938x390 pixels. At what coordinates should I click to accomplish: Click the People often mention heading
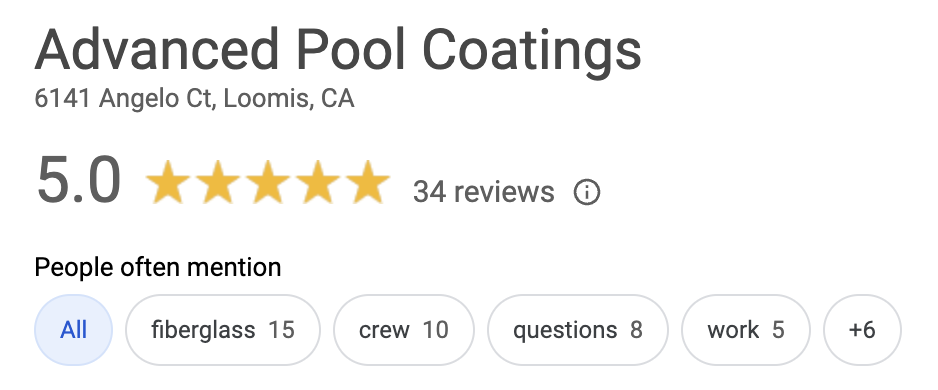pos(158,267)
